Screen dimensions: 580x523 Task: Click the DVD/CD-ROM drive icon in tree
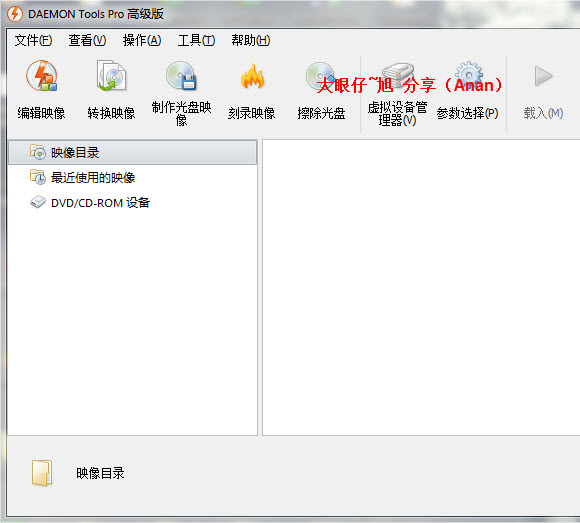38,202
